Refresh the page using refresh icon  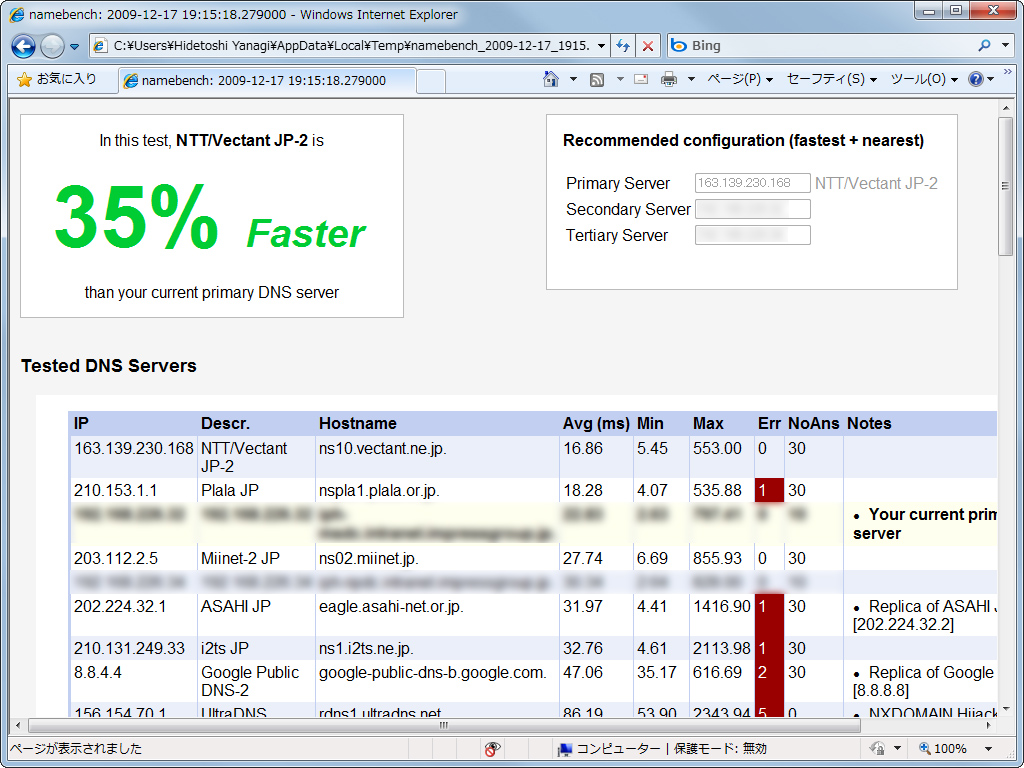click(x=622, y=46)
